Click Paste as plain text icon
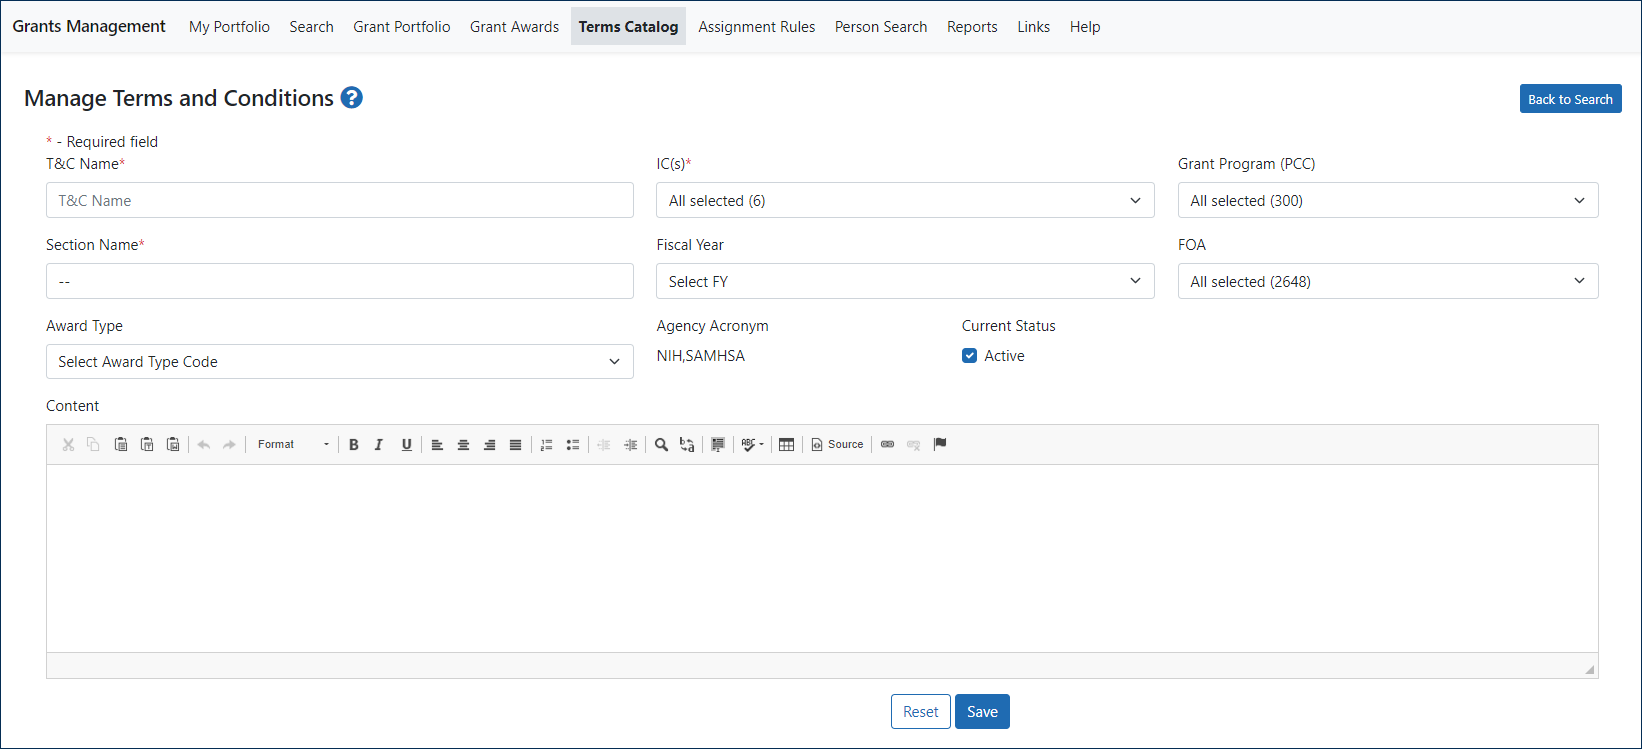1642x749 pixels. click(x=147, y=445)
